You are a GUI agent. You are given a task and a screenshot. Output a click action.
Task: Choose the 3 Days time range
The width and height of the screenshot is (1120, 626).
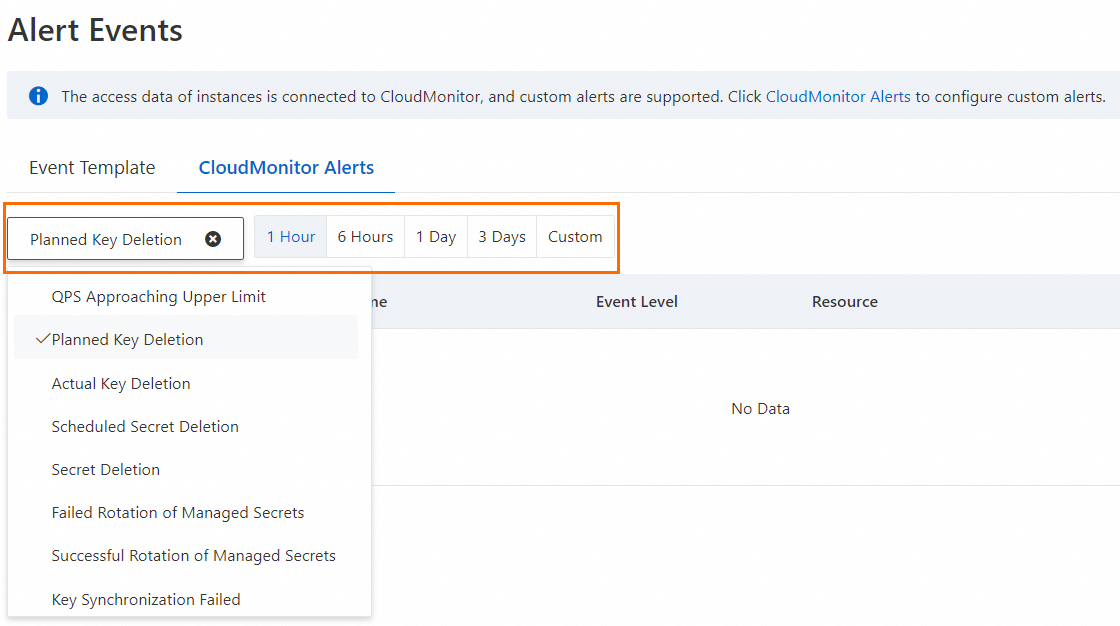click(501, 237)
